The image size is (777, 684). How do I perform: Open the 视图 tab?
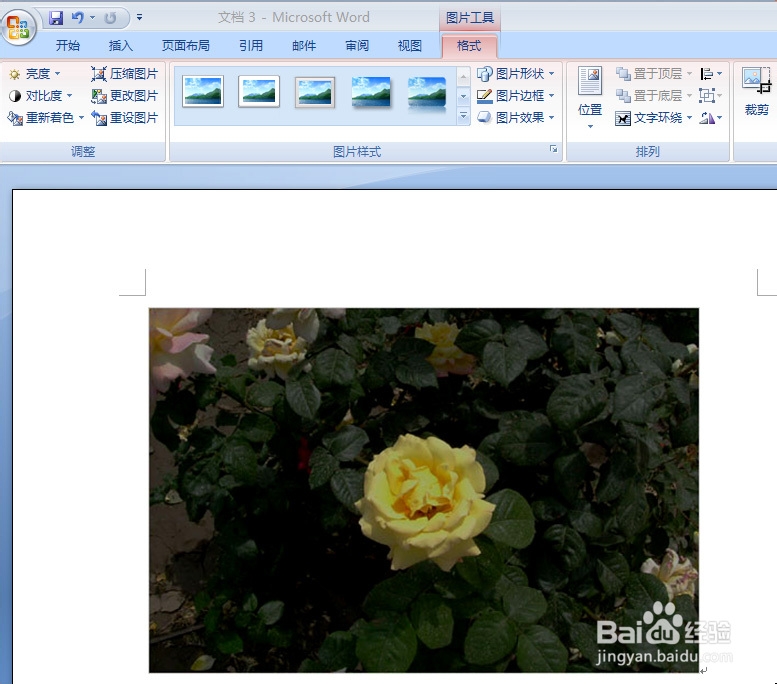pyautogui.click(x=410, y=46)
